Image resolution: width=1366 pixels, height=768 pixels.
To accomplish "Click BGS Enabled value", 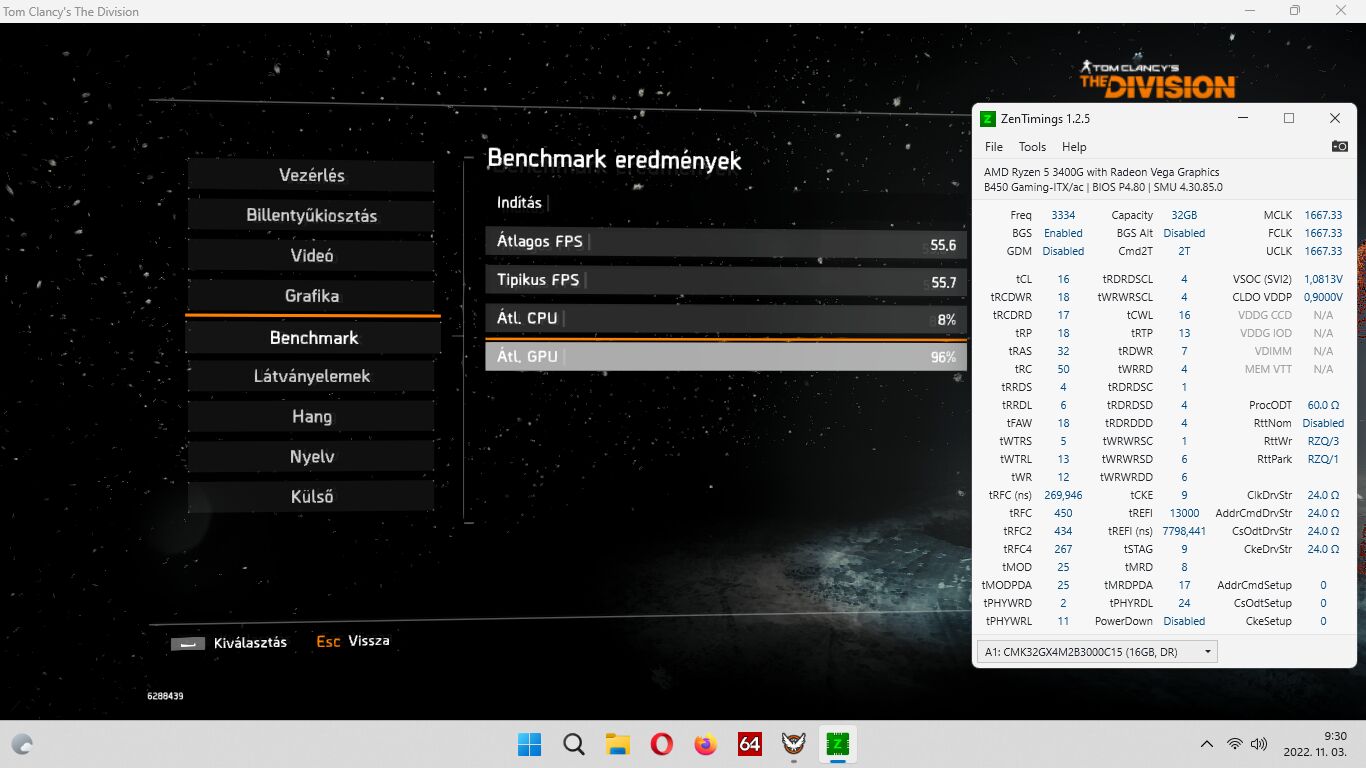I will click(1063, 233).
